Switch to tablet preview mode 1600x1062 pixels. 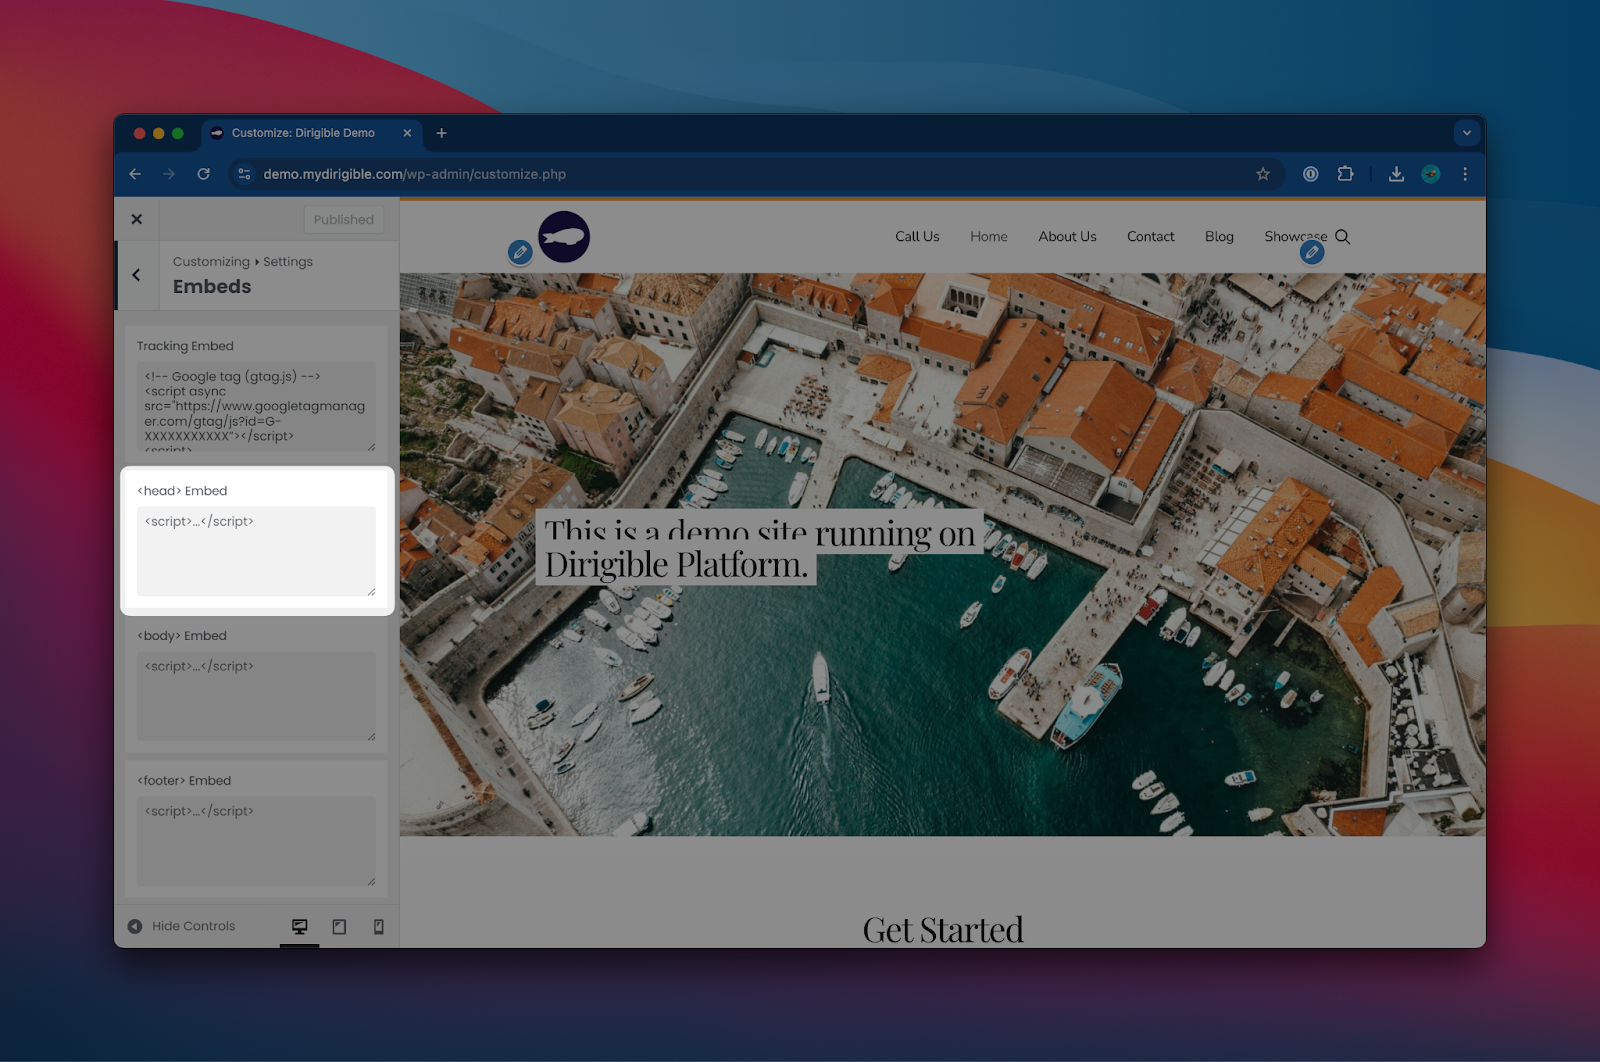coord(339,927)
